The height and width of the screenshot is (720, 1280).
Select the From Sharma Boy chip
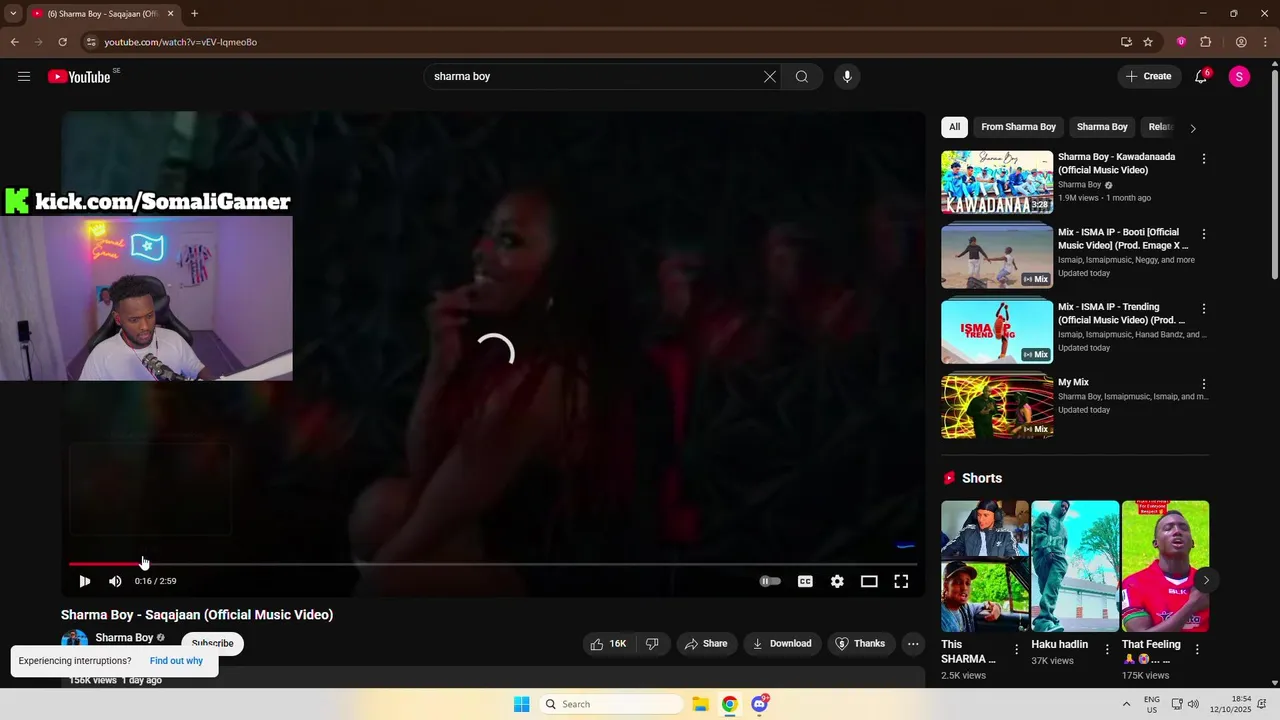pyautogui.click(x=1018, y=127)
